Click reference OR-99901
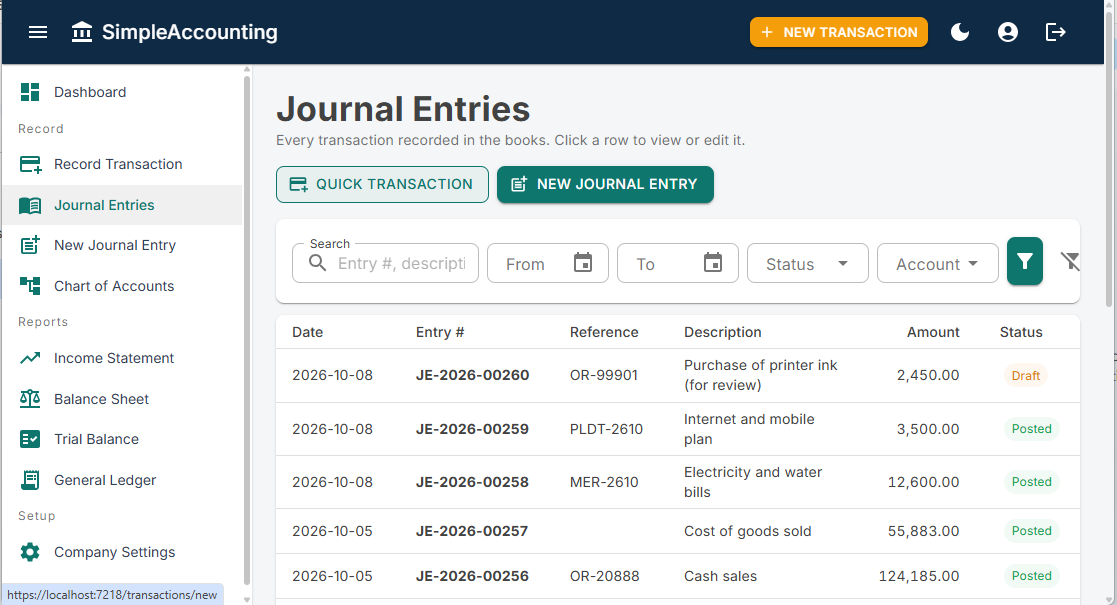 (x=603, y=376)
